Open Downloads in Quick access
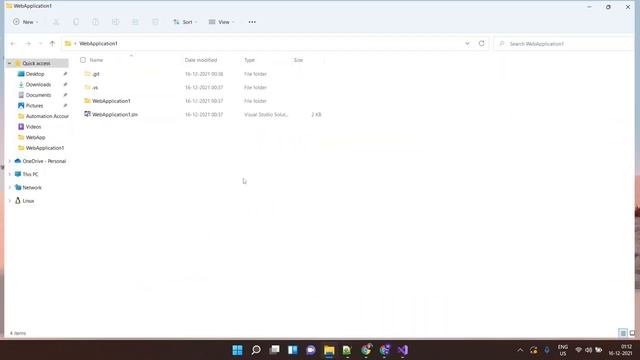Viewport: 640px width, 360px height. click(38, 84)
